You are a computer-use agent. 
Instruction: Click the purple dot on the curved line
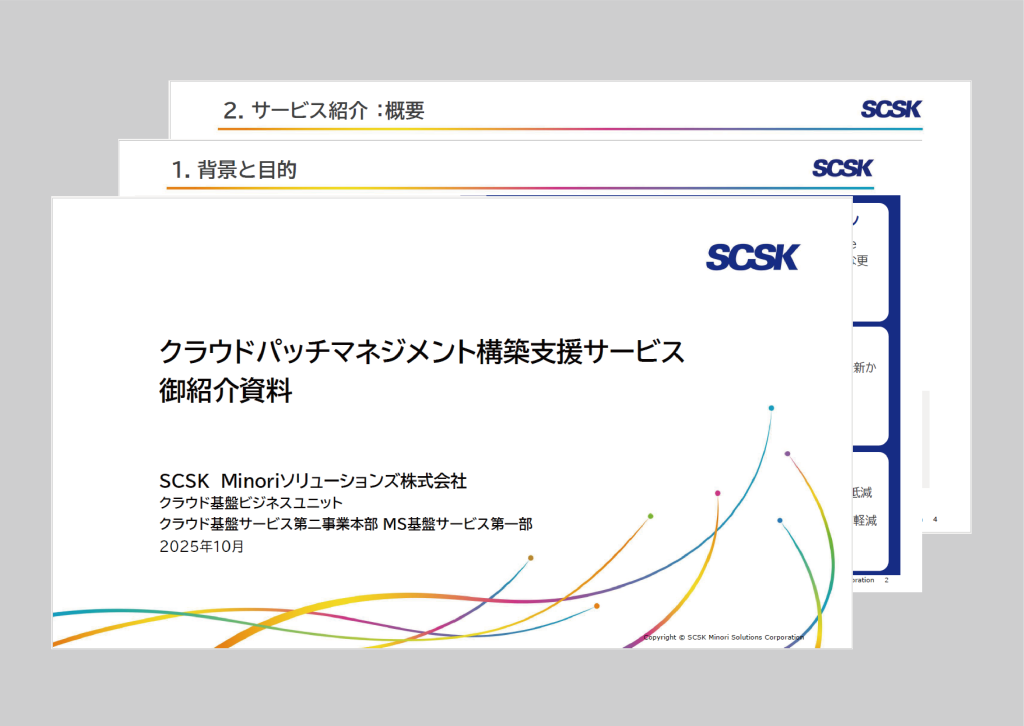point(788,454)
